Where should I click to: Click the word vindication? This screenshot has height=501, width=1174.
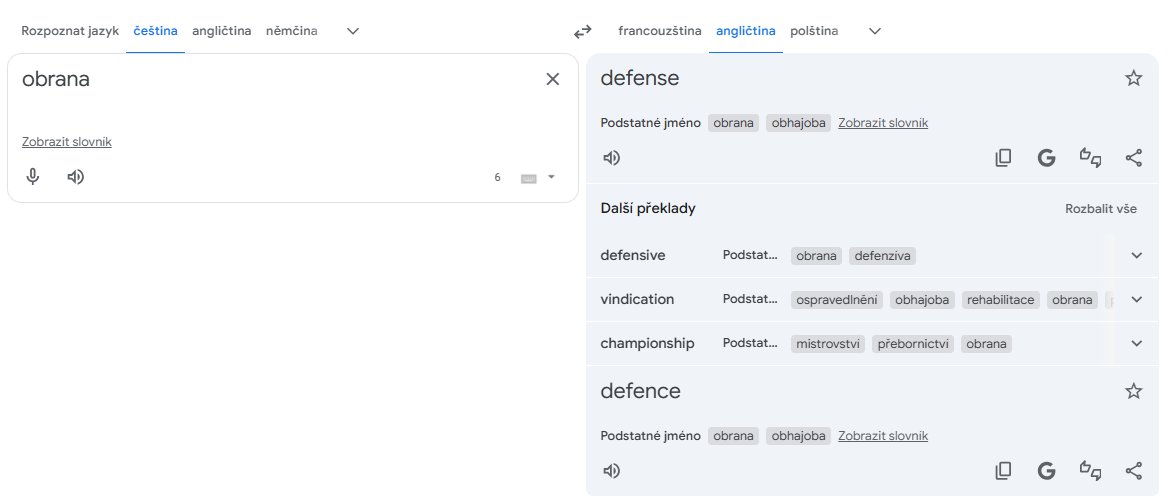click(x=637, y=300)
